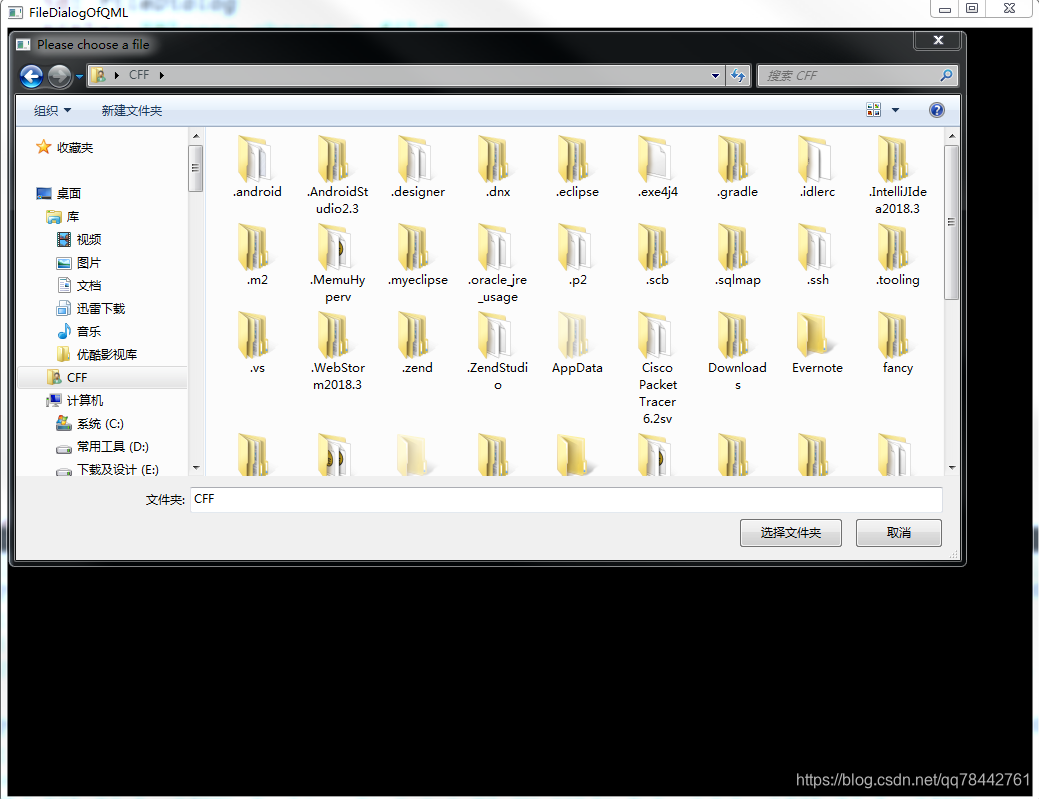
Task: Select the .oracle_jre_usage folder
Action: pos(498,264)
